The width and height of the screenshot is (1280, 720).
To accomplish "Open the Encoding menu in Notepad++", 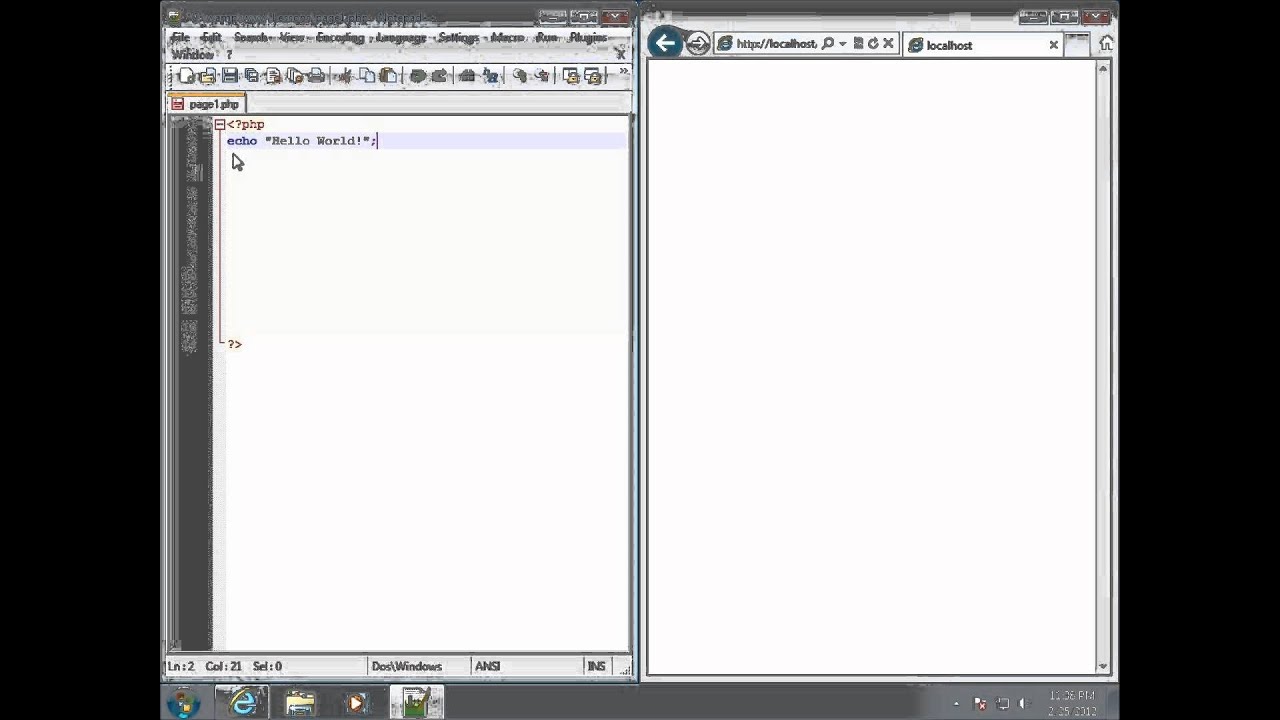I will [x=340, y=38].
